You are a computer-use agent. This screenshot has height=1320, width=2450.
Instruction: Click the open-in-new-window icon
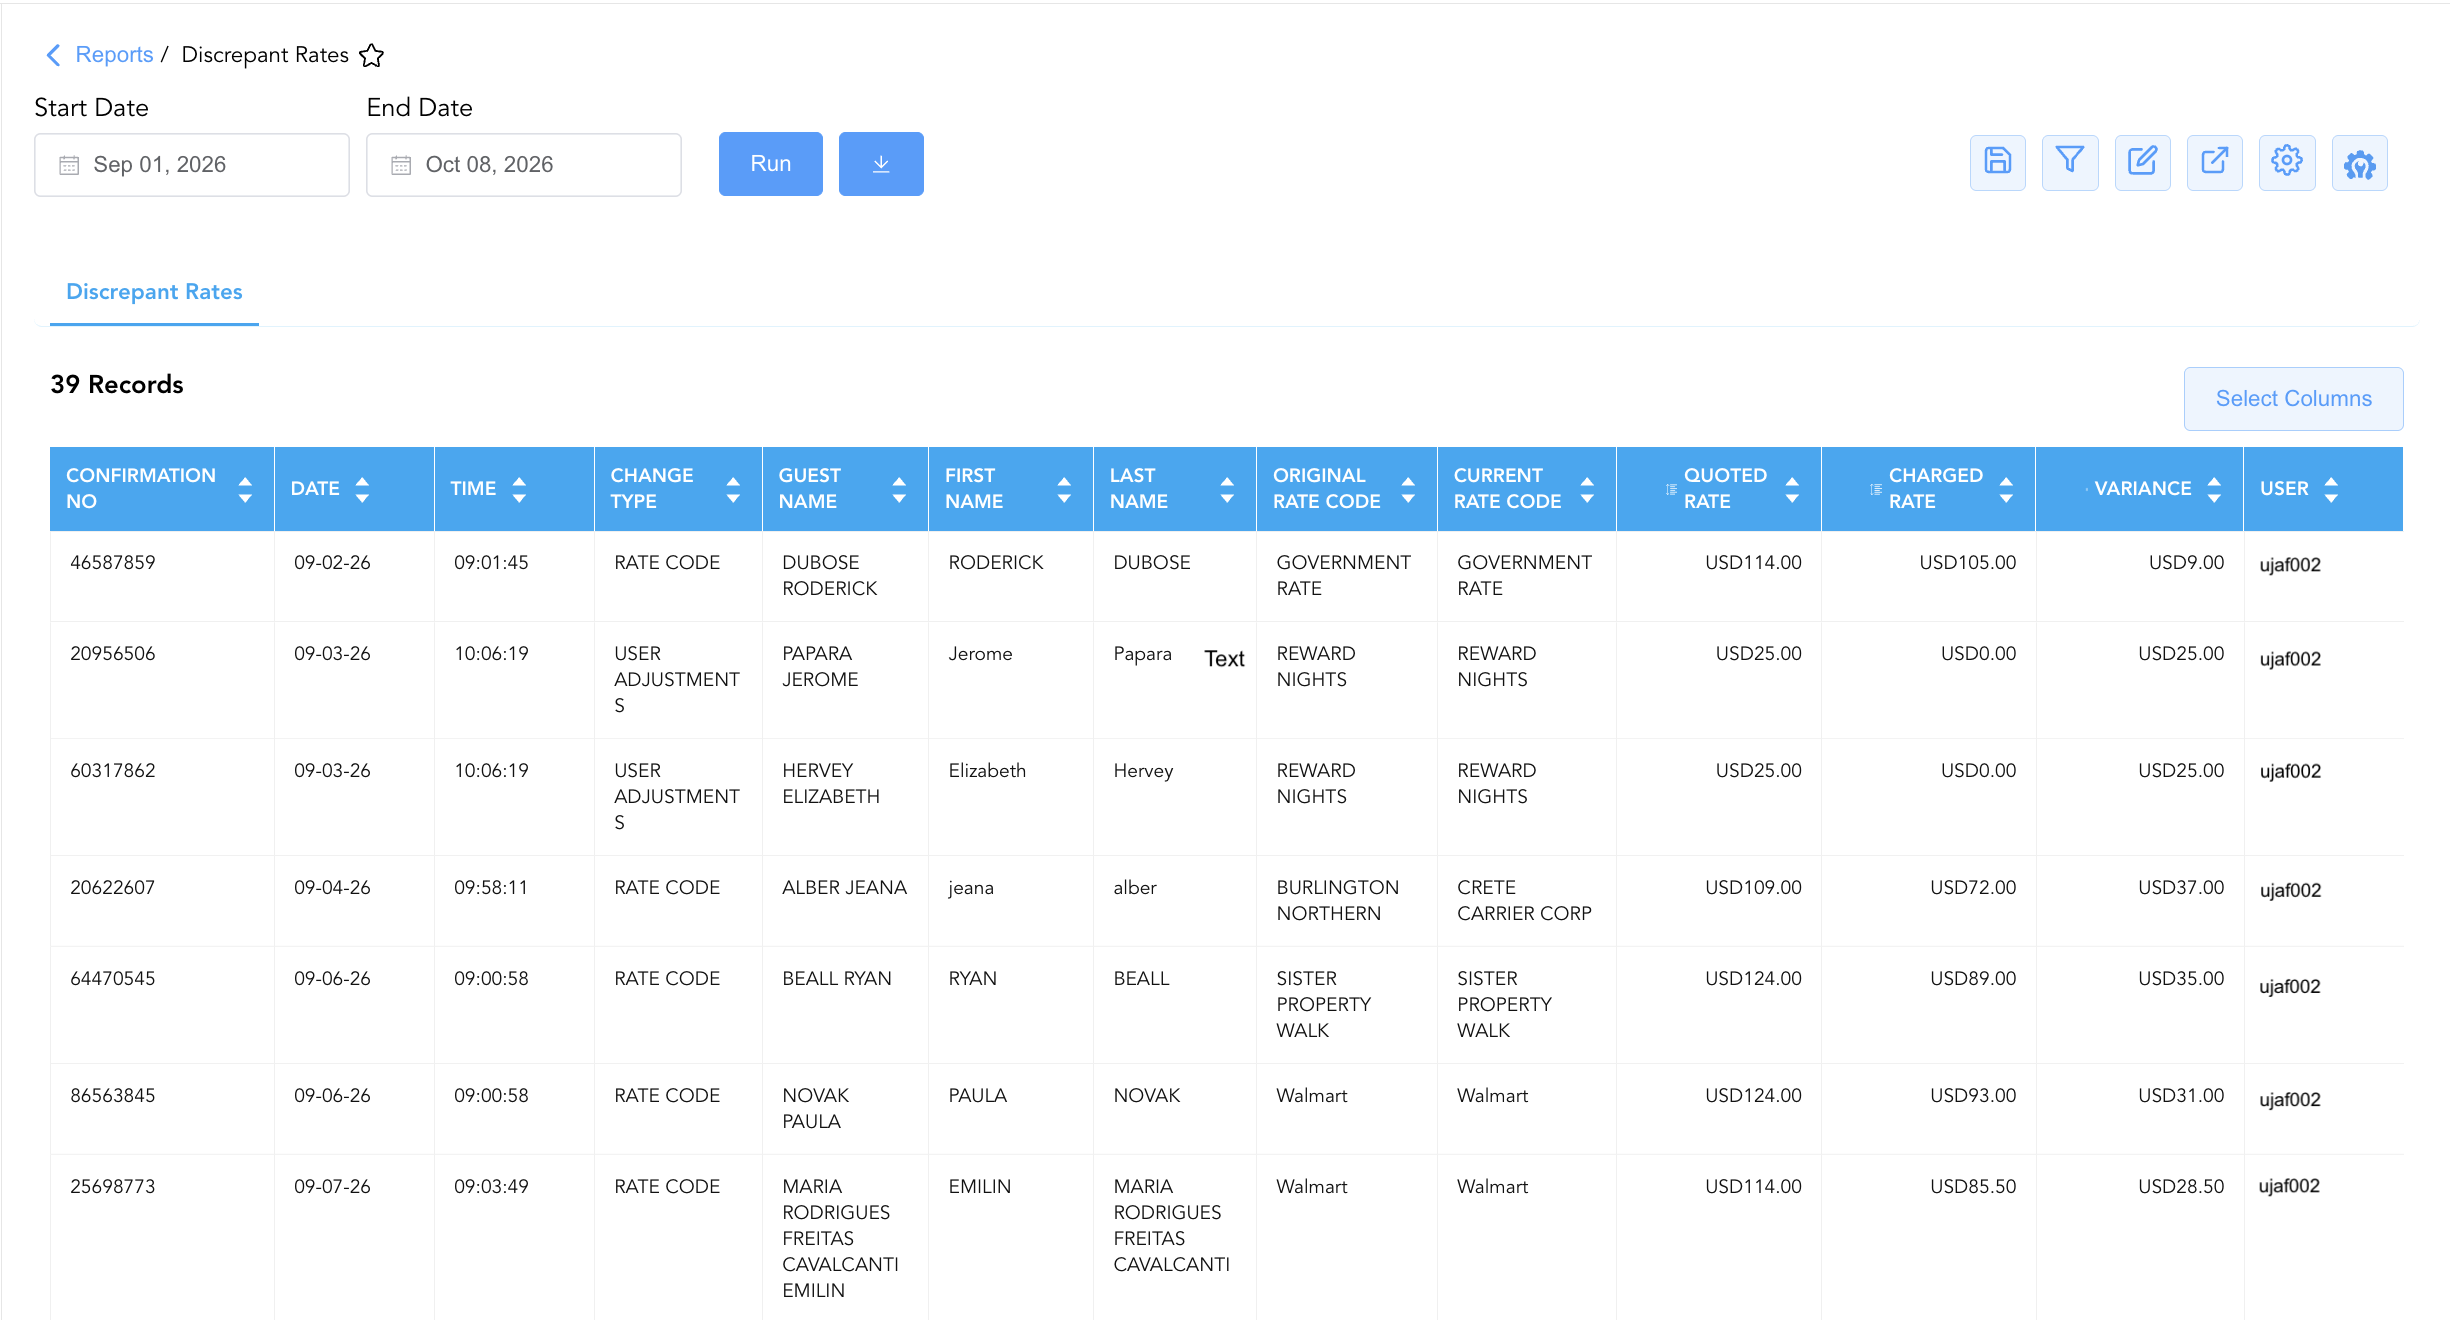click(x=2214, y=162)
